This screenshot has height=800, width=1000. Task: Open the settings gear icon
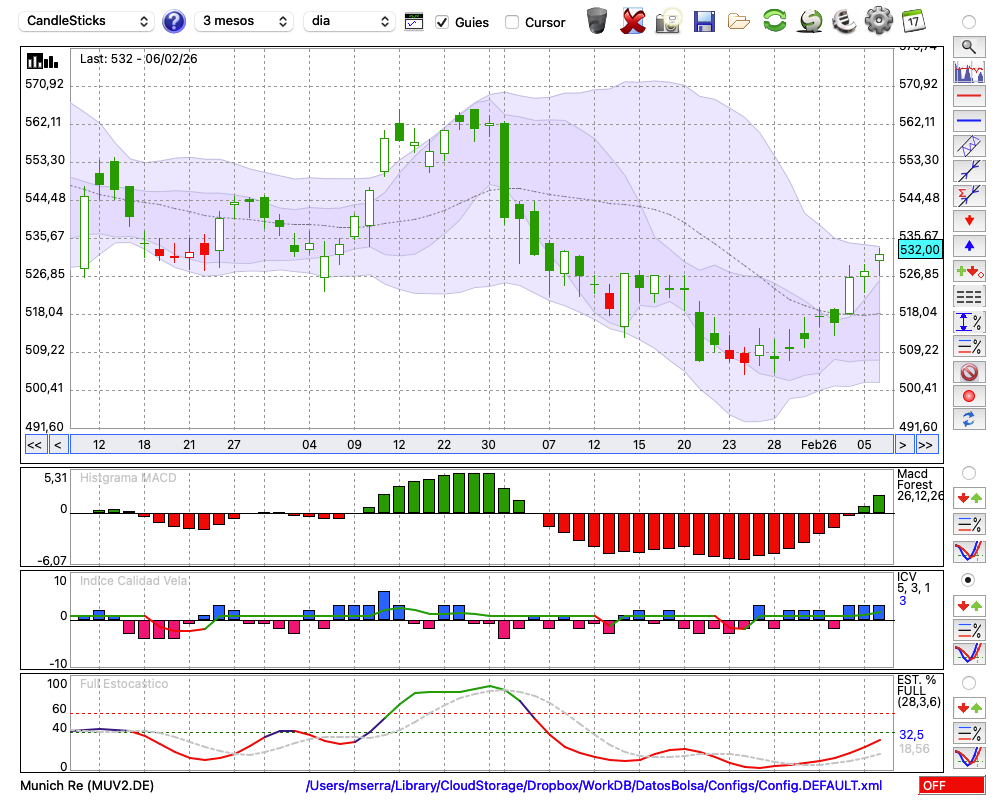[878, 20]
